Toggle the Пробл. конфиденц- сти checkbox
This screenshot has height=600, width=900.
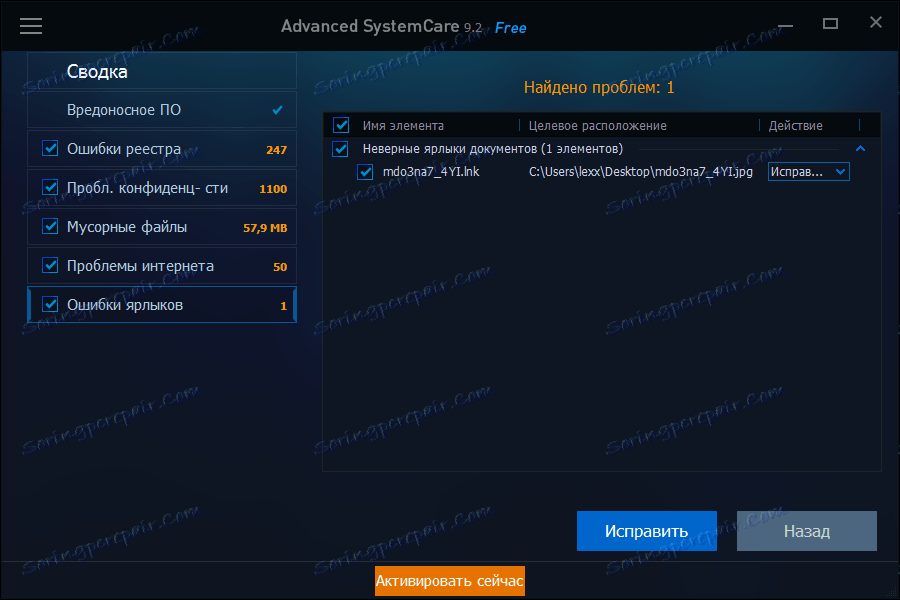51,188
